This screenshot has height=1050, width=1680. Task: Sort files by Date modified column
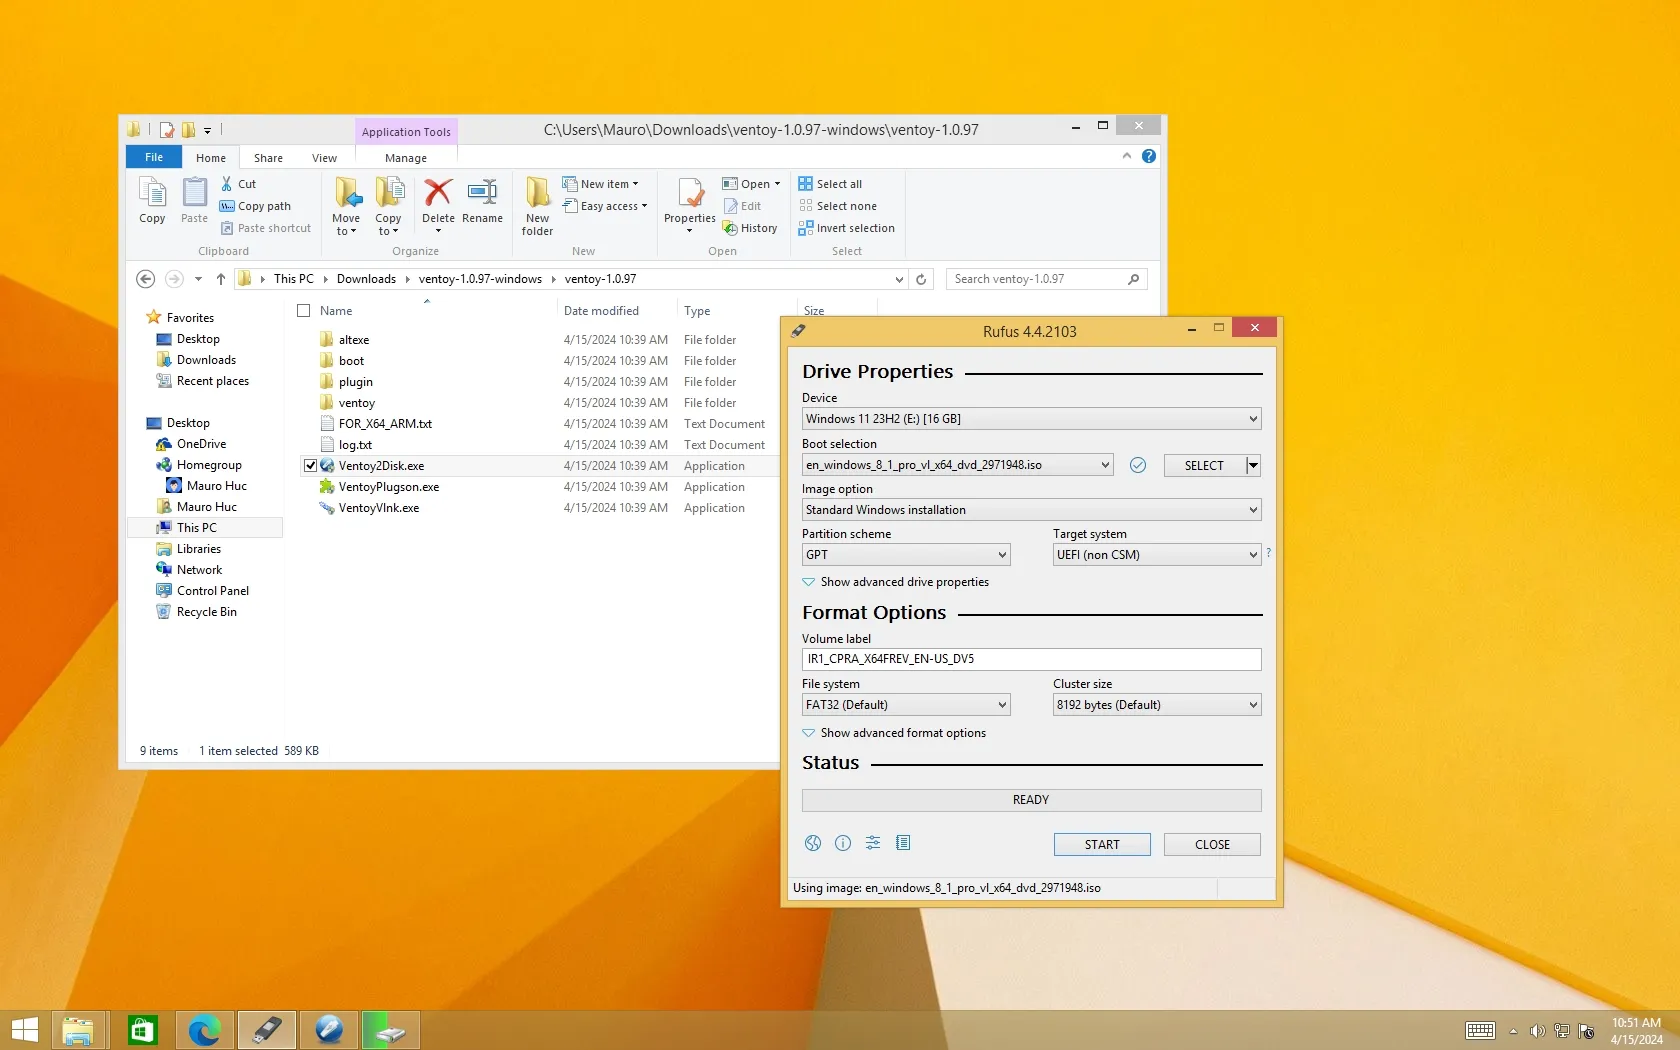click(601, 311)
